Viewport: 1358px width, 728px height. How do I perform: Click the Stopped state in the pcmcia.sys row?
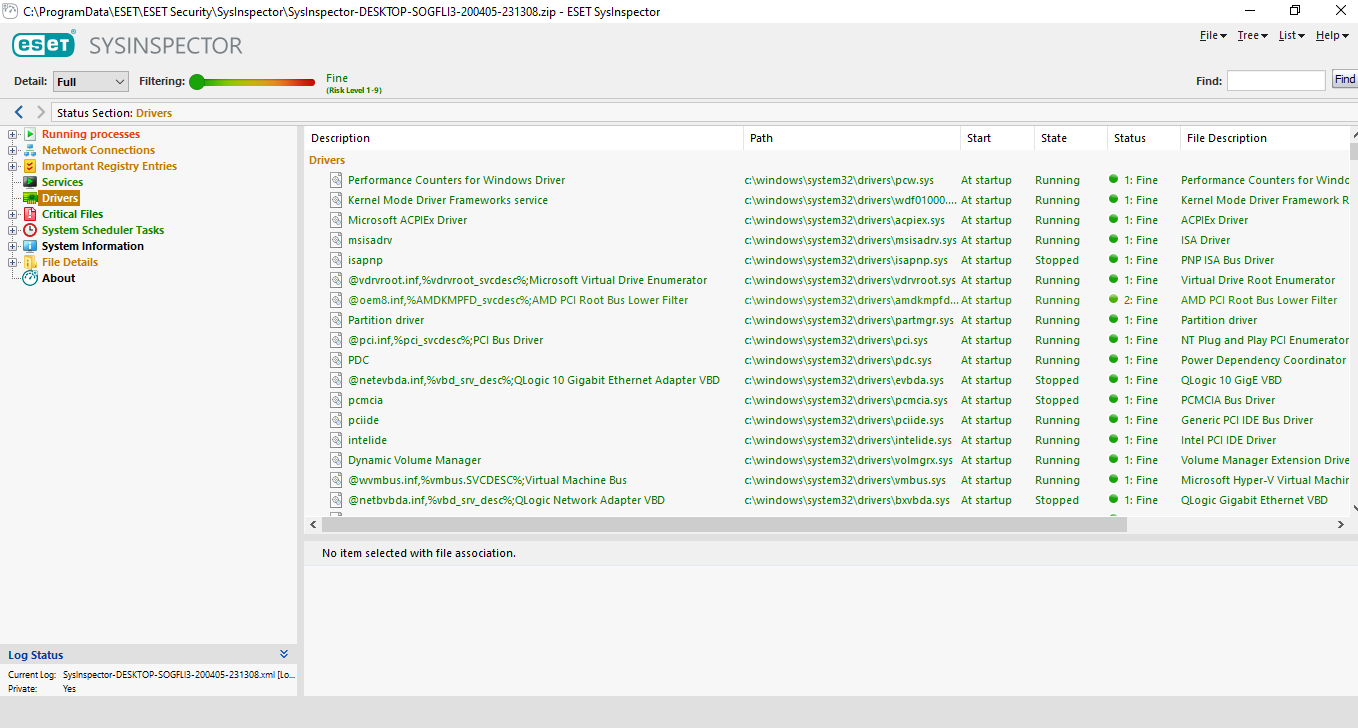[x=1057, y=400]
